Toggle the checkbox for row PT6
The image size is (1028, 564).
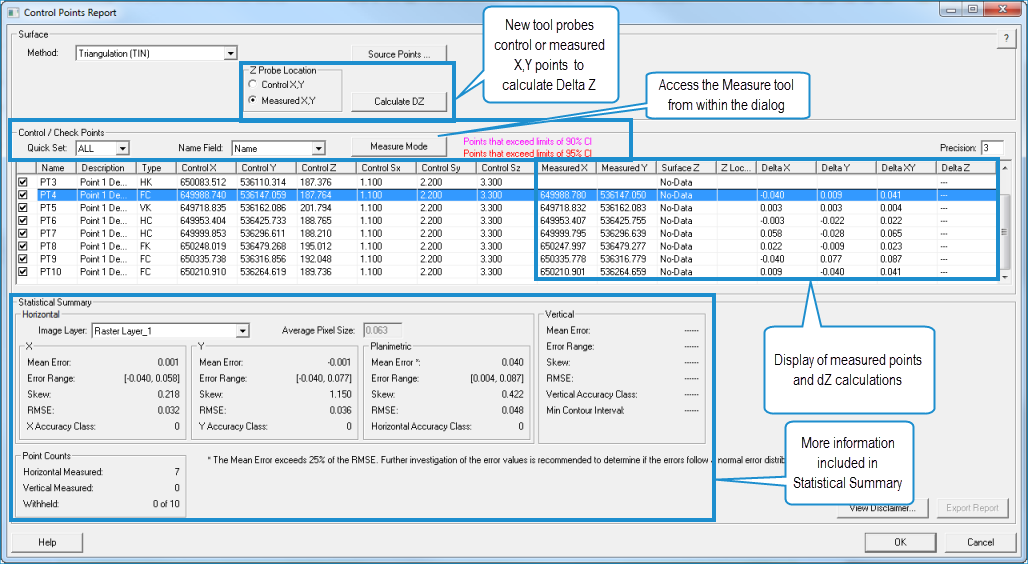[23, 220]
